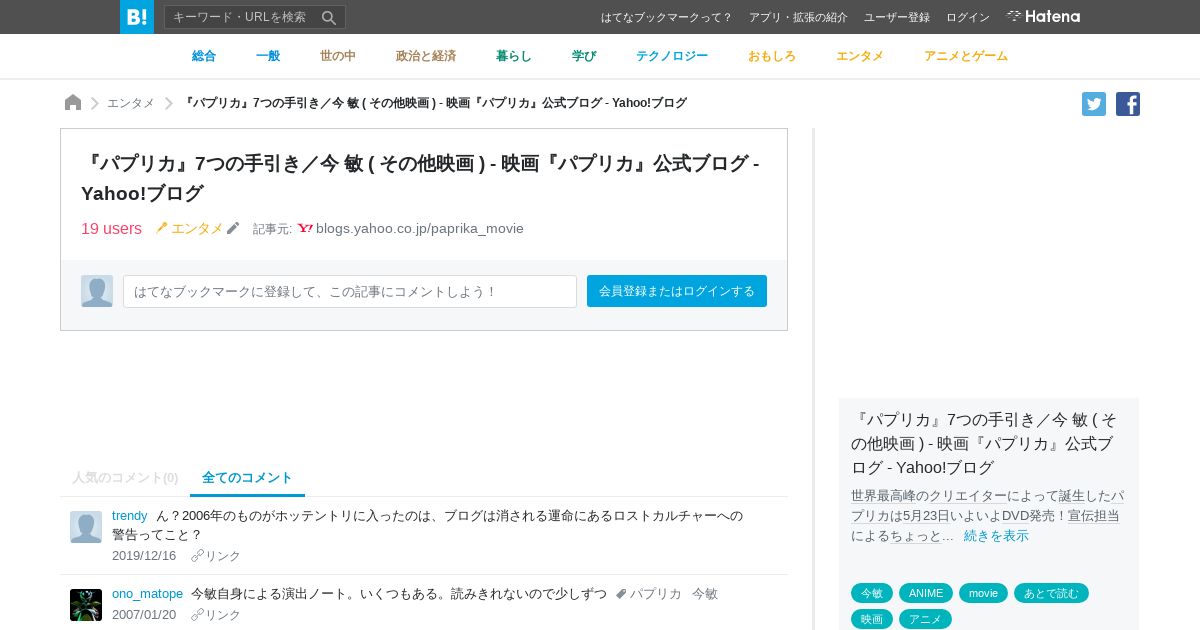Open ono_matope username link
The image size is (1200, 630).
pyautogui.click(x=148, y=593)
